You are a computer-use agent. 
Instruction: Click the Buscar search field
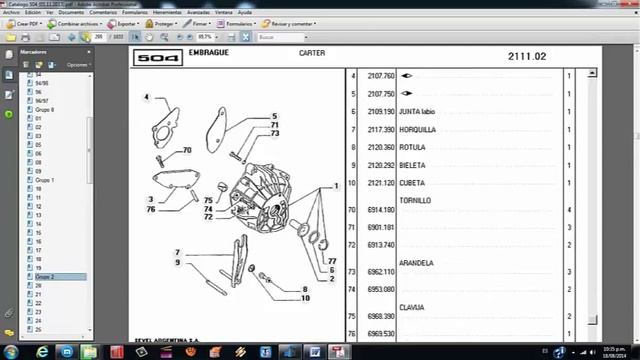pyautogui.click(x=280, y=37)
